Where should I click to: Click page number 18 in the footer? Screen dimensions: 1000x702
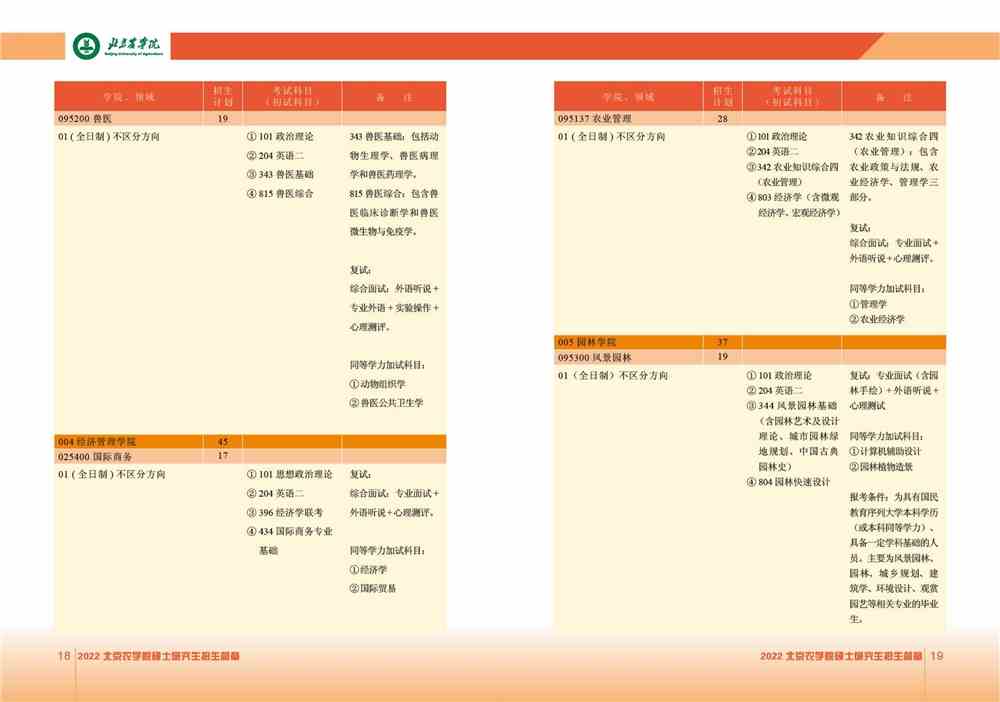[64, 655]
